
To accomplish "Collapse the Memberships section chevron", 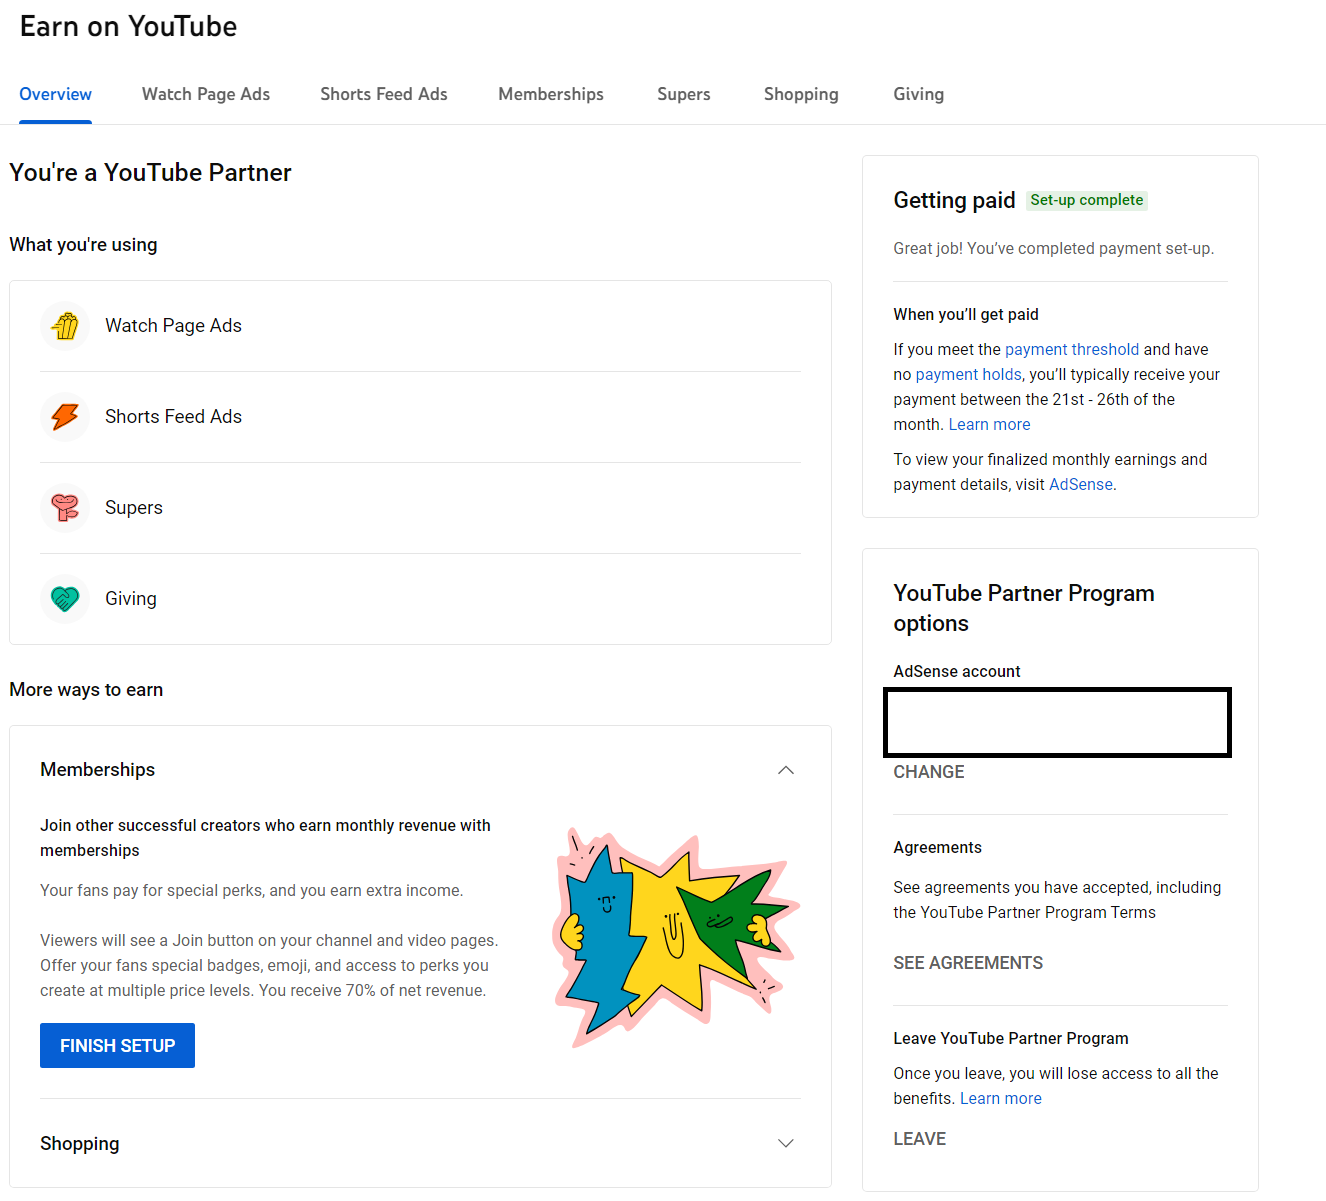I will tap(785, 770).
